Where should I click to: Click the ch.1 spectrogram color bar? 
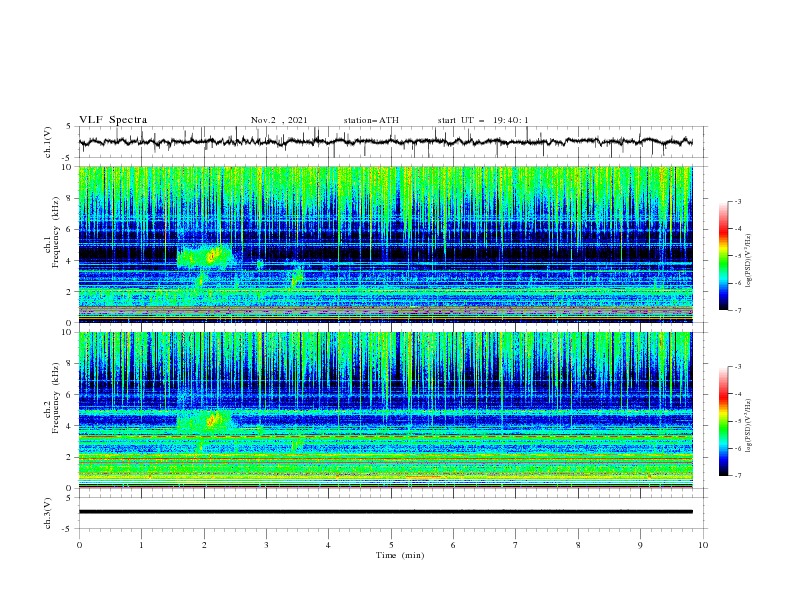click(x=724, y=256)
